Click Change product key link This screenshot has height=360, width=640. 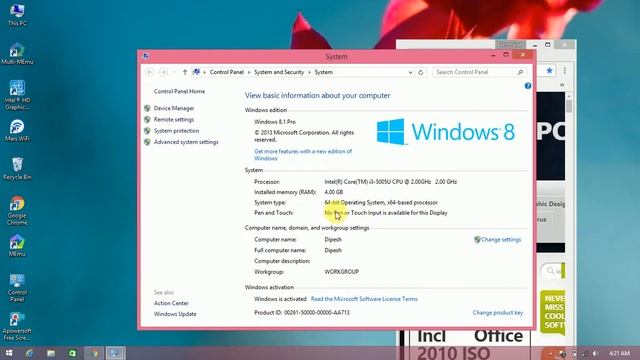pyautogui.click(x=498, y=313)
